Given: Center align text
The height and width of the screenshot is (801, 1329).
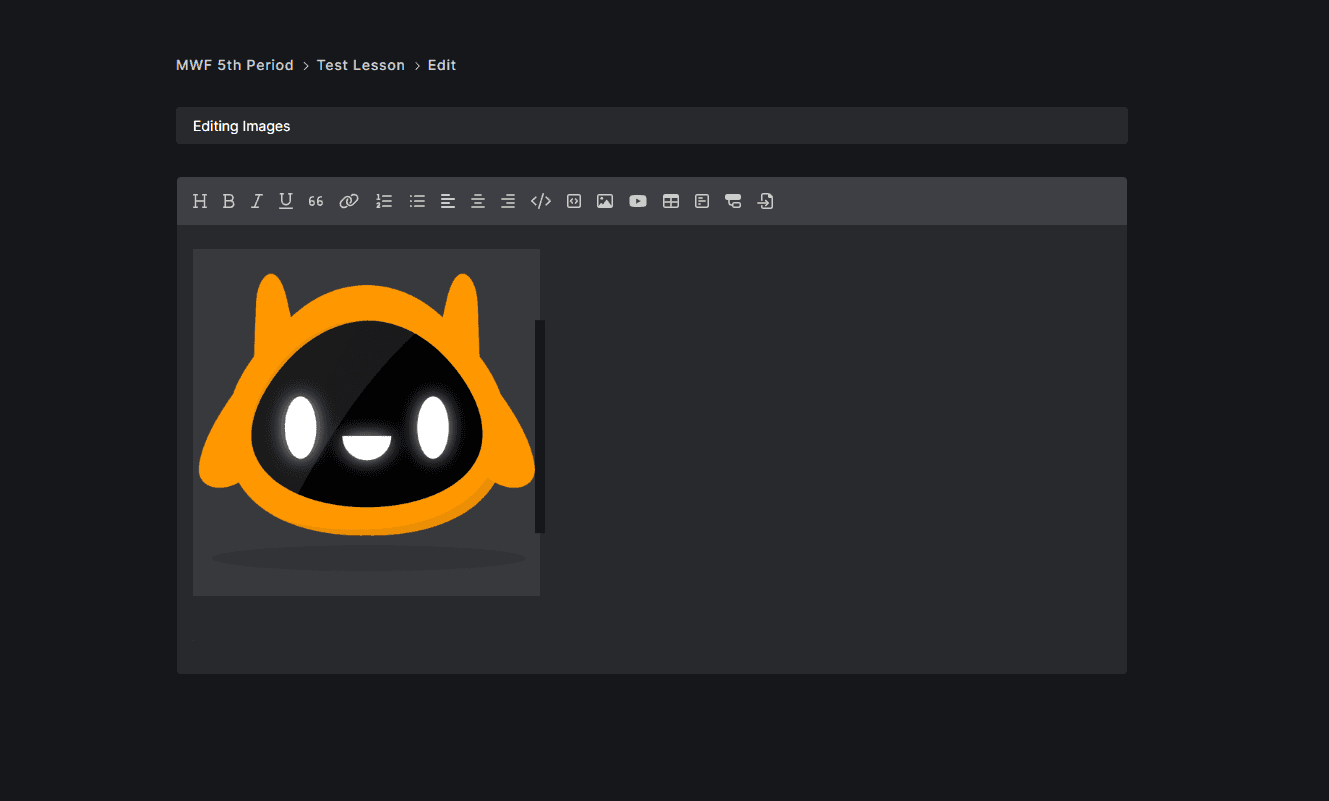Looking at the screenshot, I should pos(478,201).
